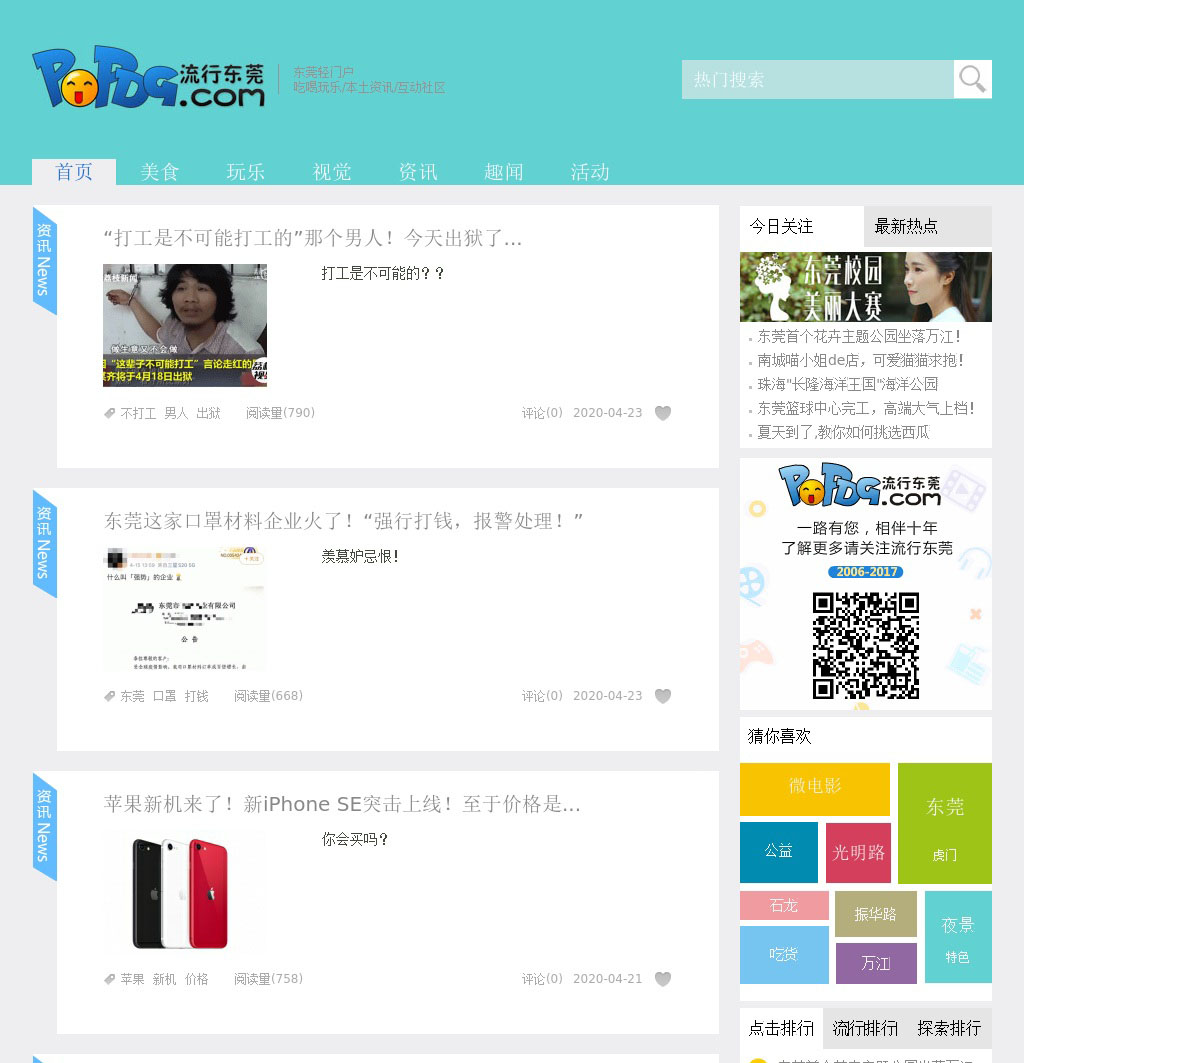Image resolution: width=1200 pixels, height=1063 pixels.
Task: Click the 不打工 tag
Action: tap(138, 413)
